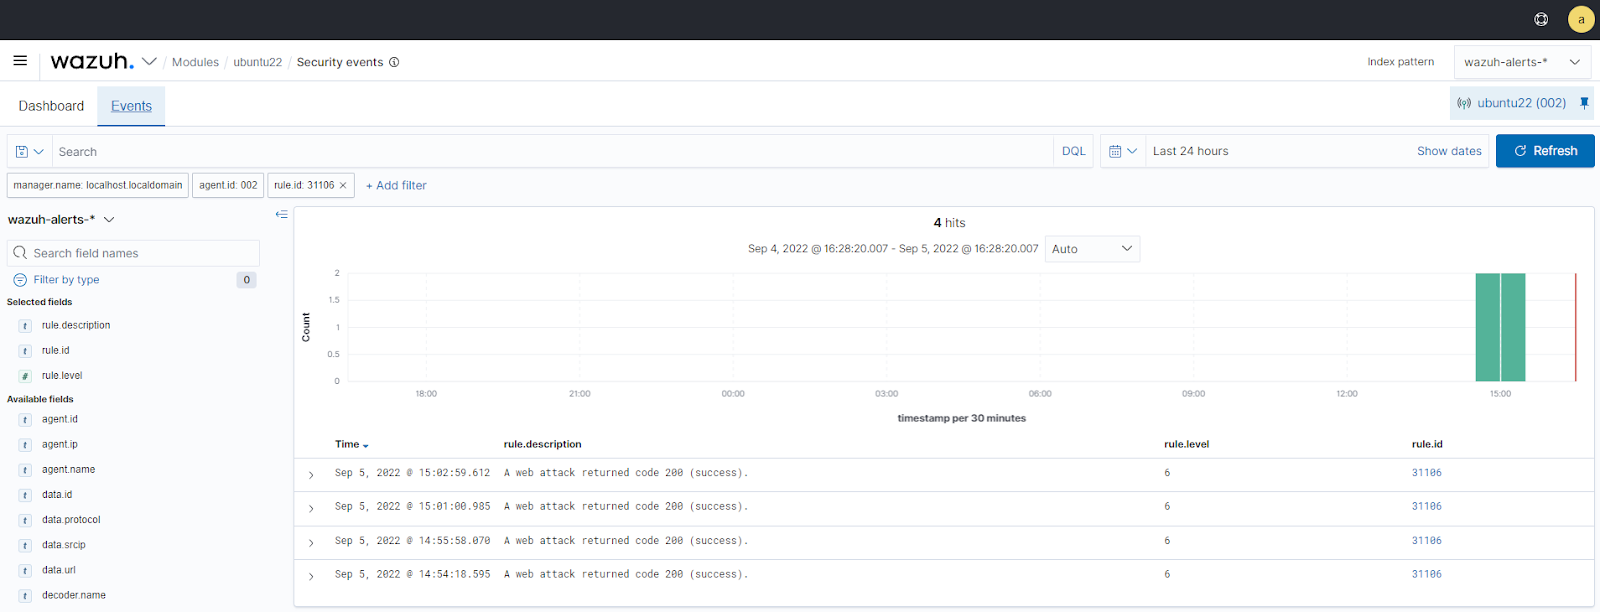This screenshot has height=612, width=1600.
Task: Open rule 31106 link in 15:02:59 row
Action: (x=1427, y=473)
